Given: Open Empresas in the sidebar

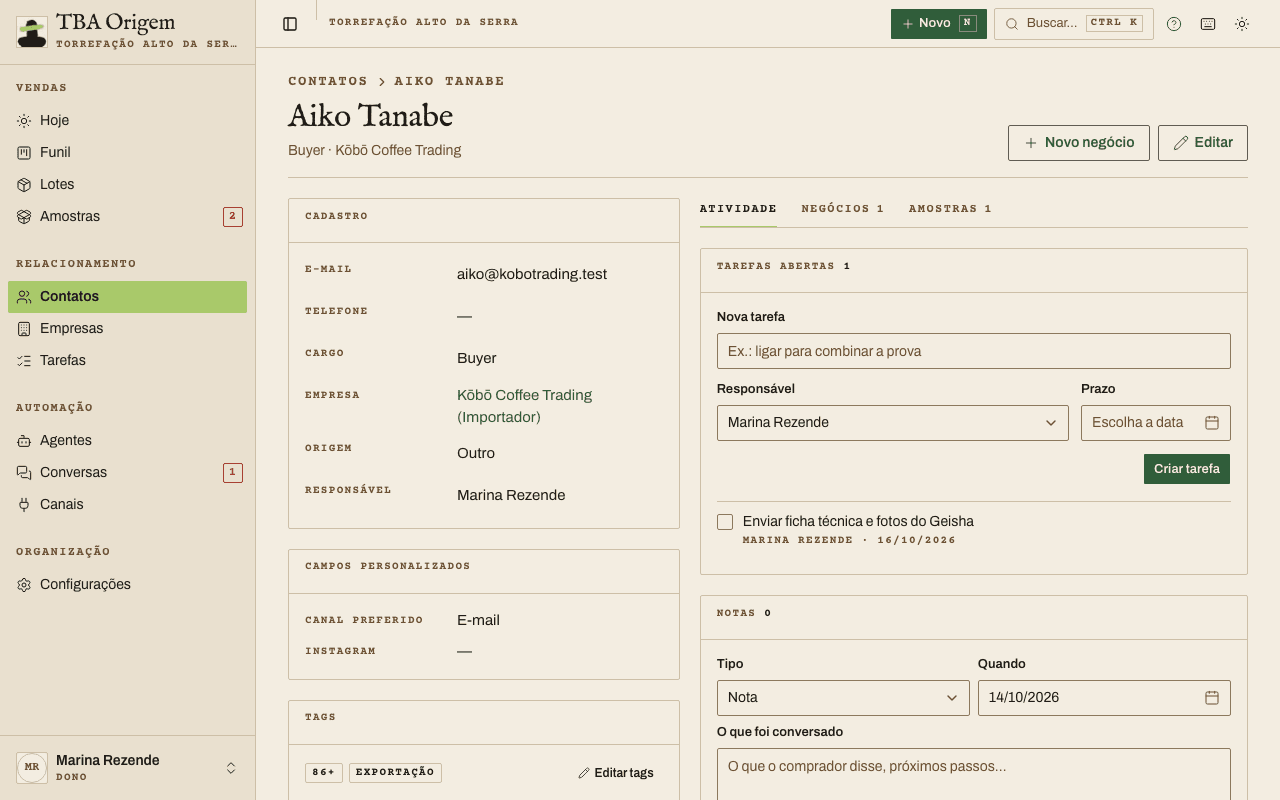Looking at the screenshot, I should point(127,328).
